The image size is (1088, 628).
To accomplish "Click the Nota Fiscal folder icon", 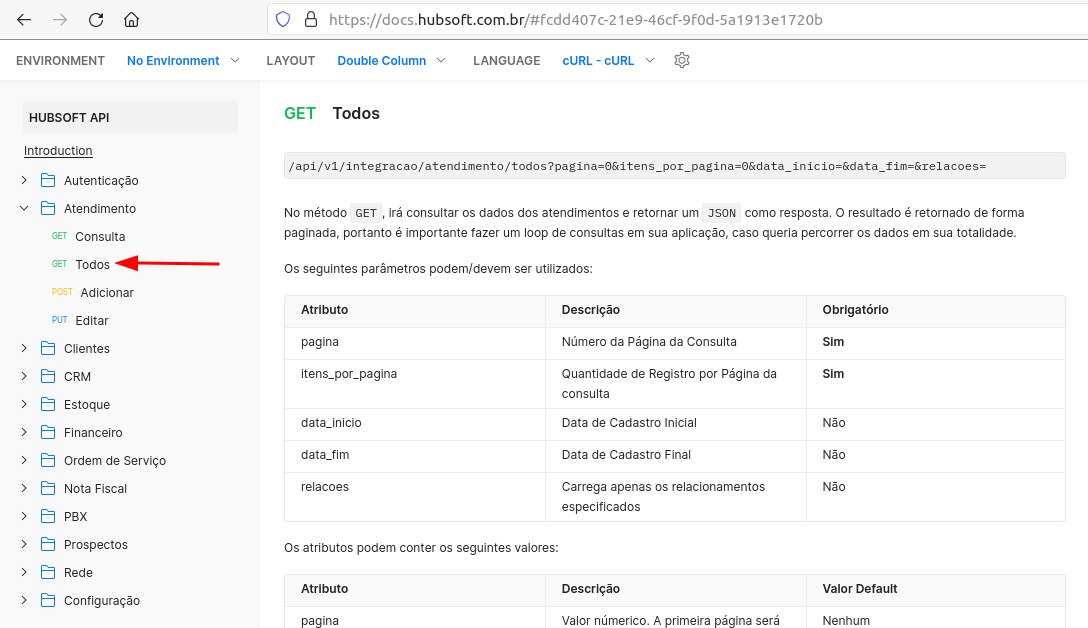I will [x=48, y=489].
